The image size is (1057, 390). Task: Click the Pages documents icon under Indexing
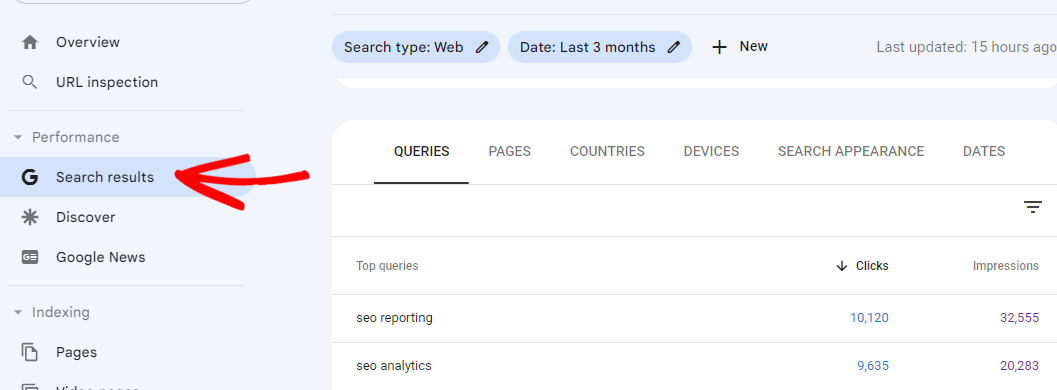point(30,352)
